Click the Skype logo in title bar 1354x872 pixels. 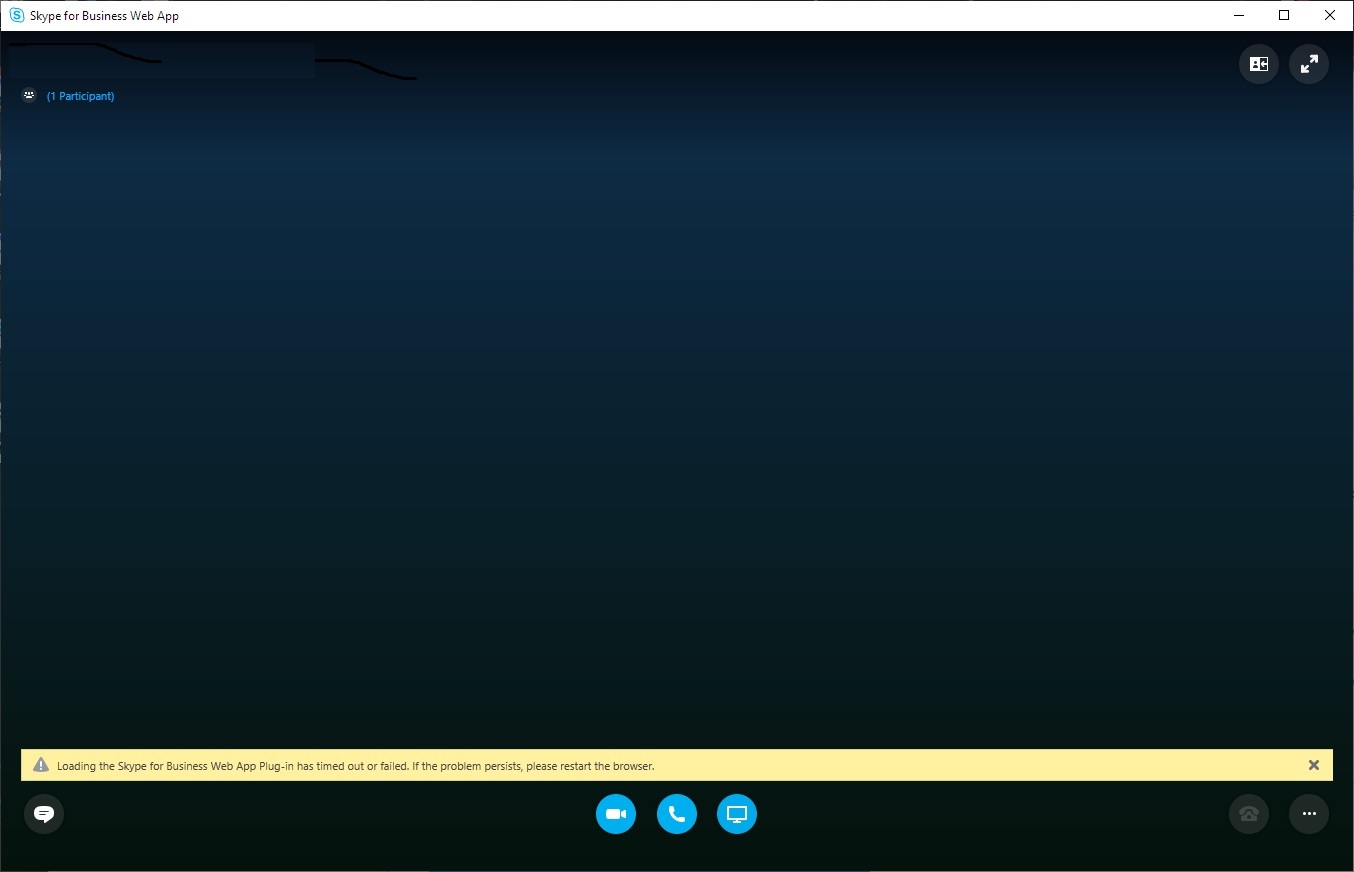(16, 16)
